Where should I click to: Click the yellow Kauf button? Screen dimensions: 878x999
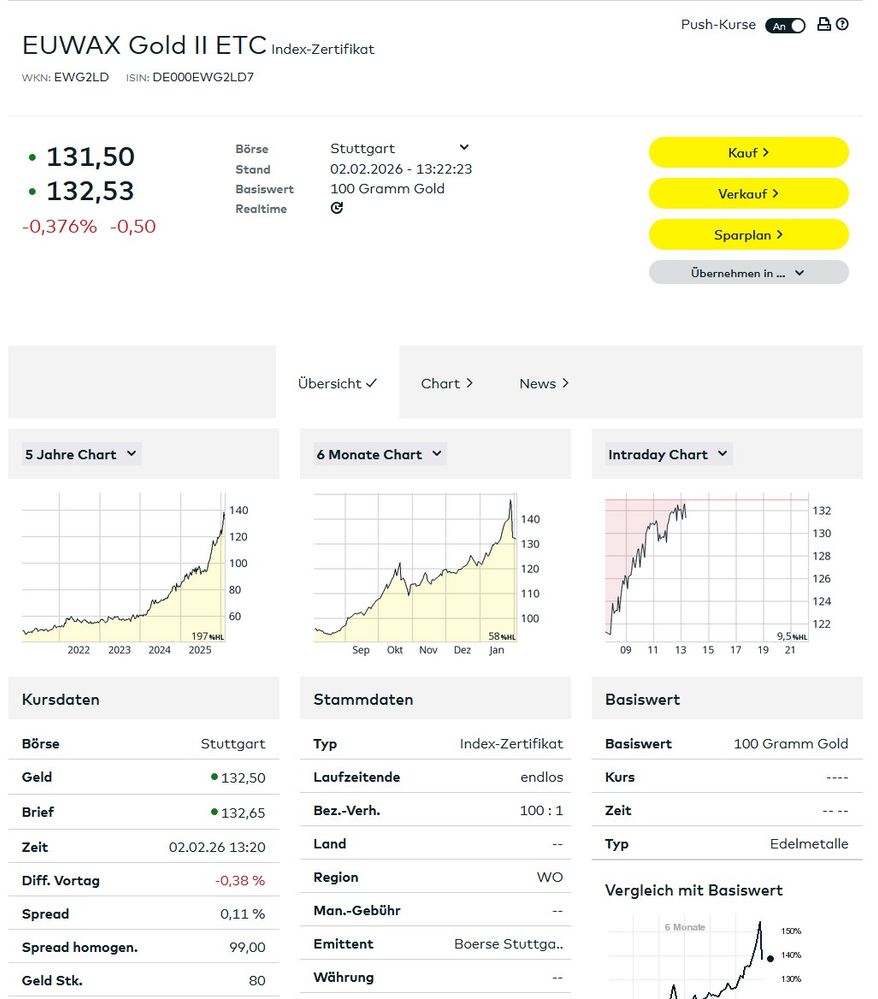tap(749, 153)
